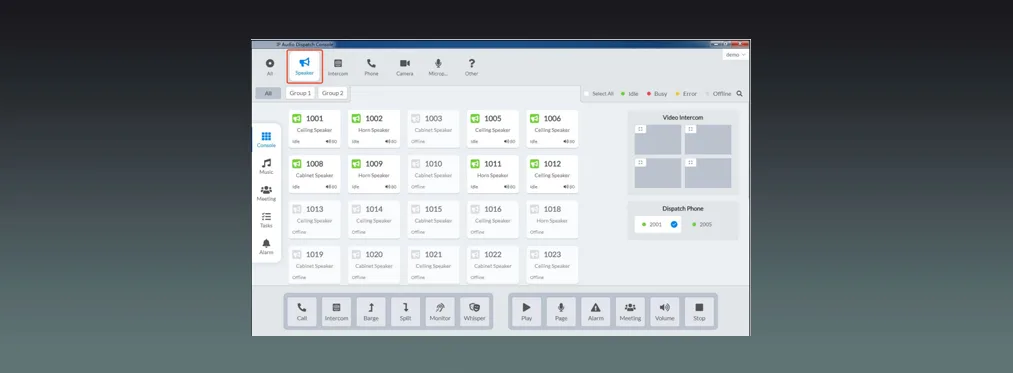
Task: Open the demo user dropdown
Action: point(735,55)
